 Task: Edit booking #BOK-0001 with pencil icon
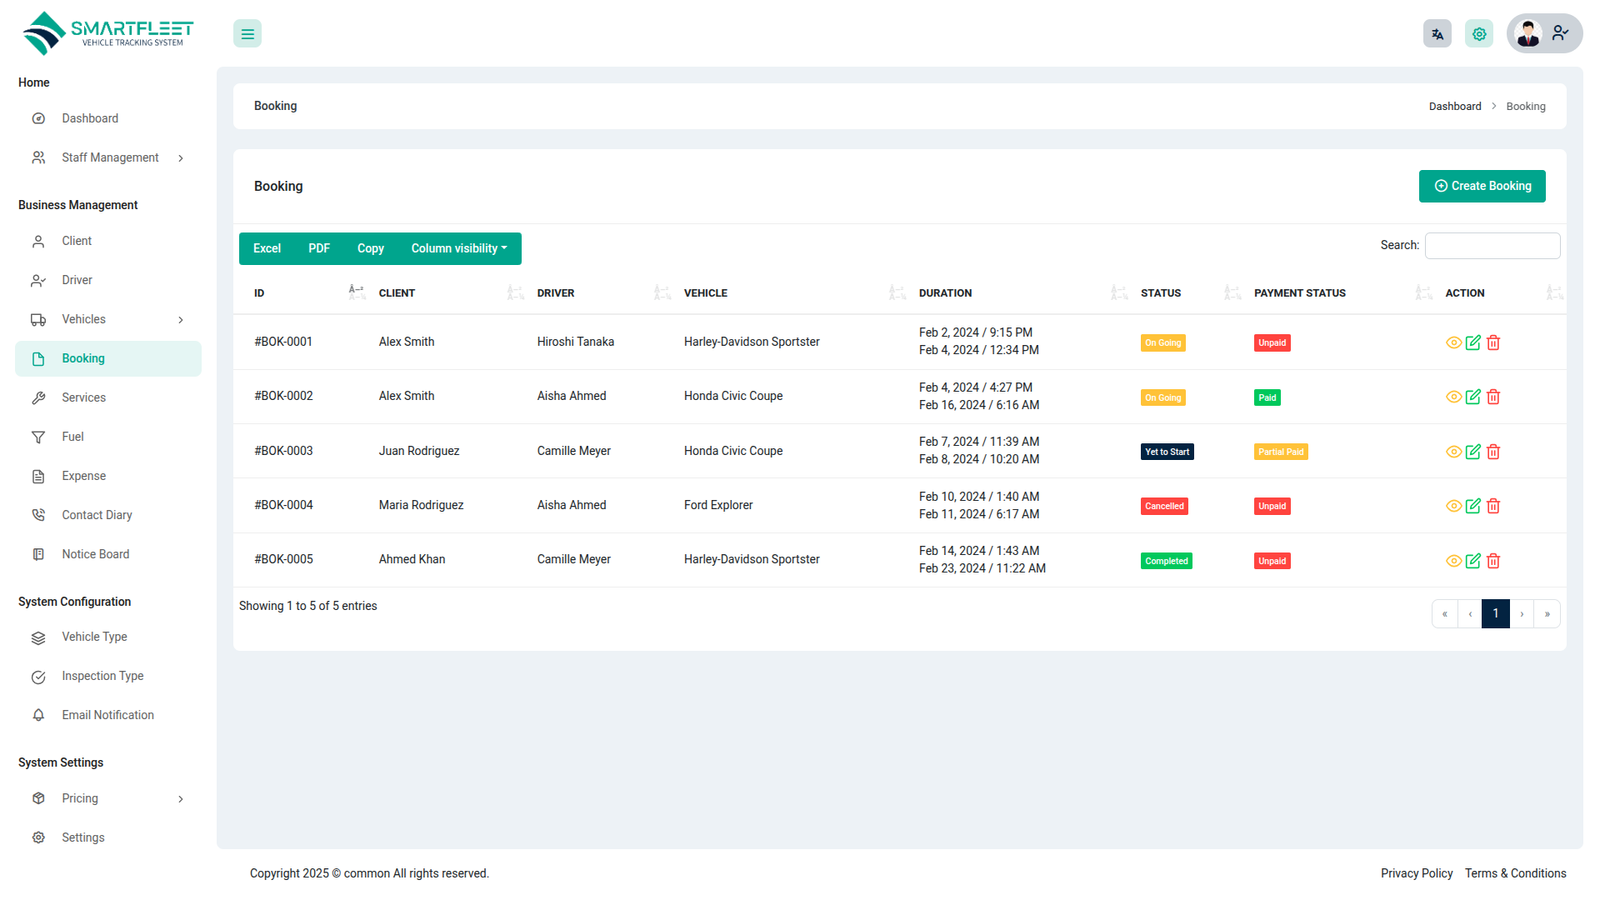point(1473,343)
